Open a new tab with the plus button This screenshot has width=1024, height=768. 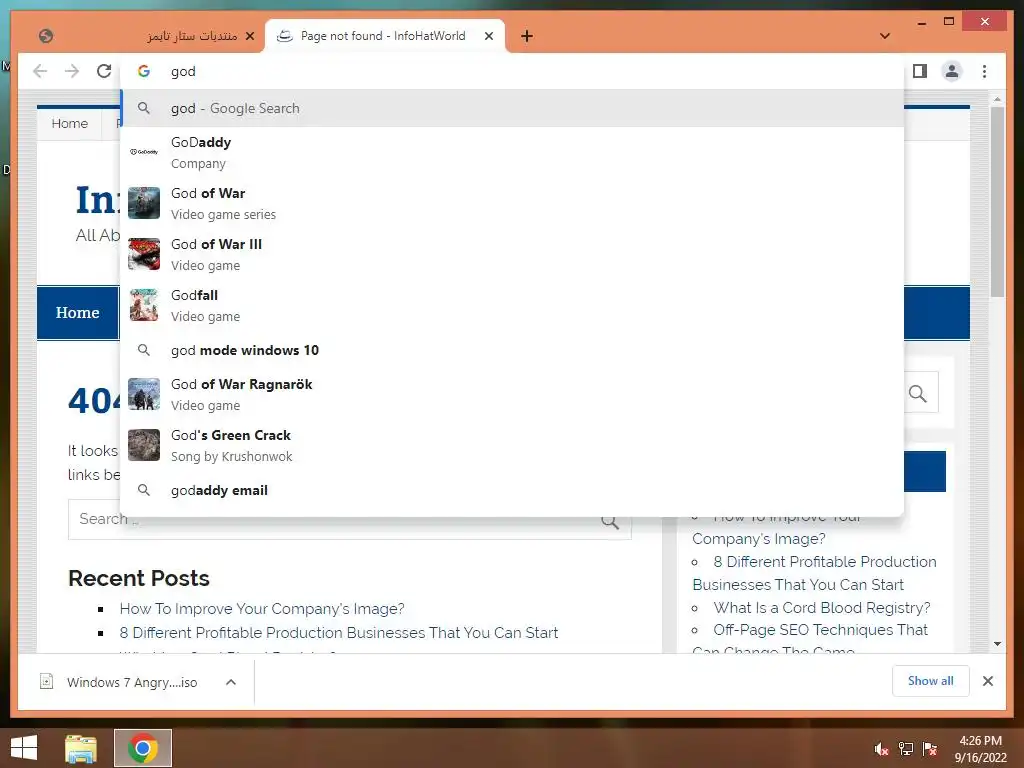click(527, 36)
